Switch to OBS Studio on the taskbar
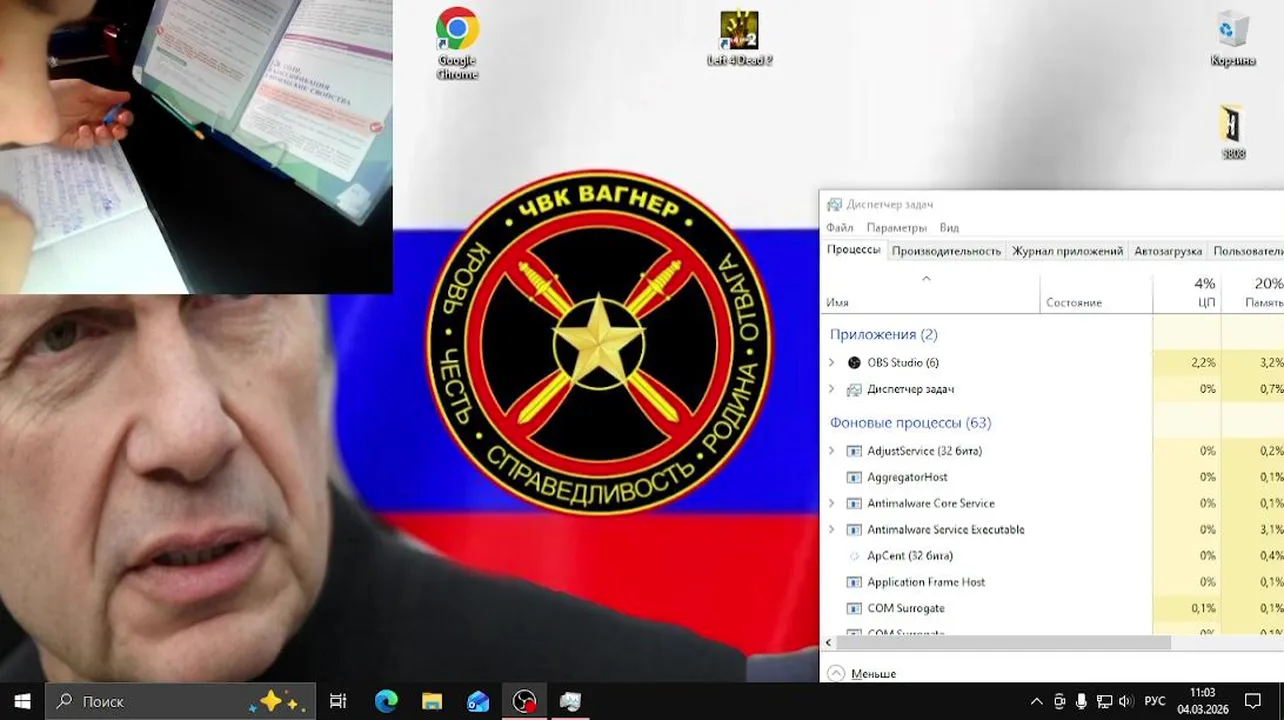 (524, 701)
